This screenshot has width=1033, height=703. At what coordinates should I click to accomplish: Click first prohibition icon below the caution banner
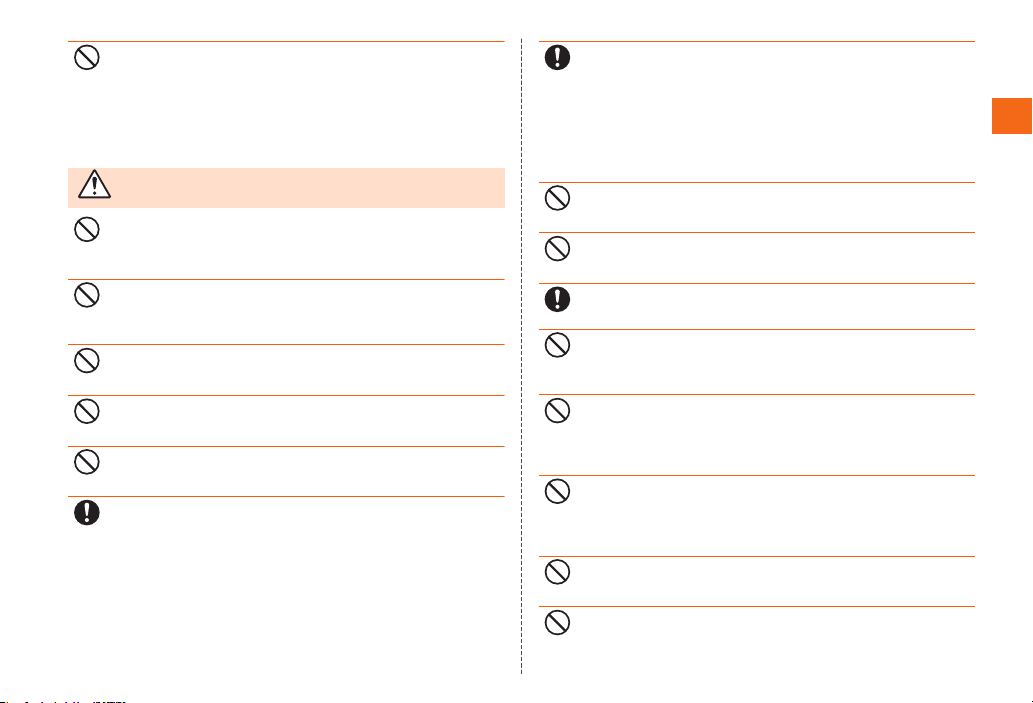click(86, 229)
